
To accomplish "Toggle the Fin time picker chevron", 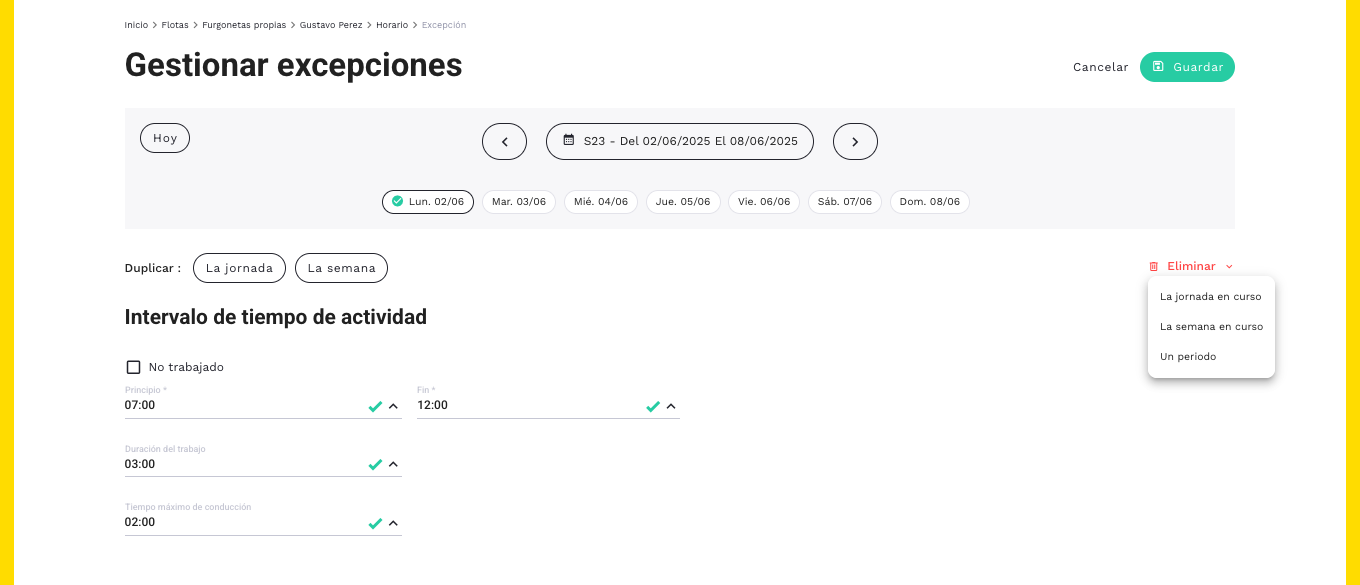I will pyautogui.click(x=671, y=406).
